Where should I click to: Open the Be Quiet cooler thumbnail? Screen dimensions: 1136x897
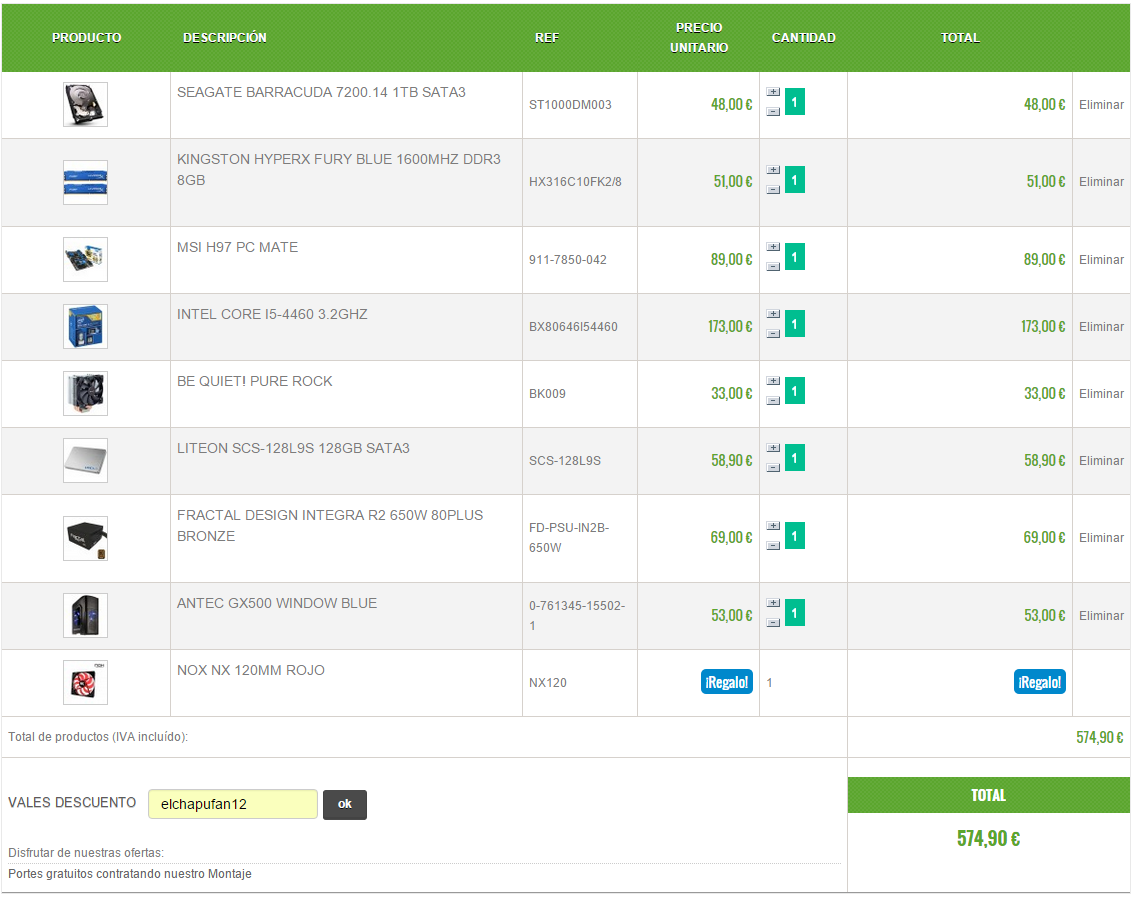point(85,393)
